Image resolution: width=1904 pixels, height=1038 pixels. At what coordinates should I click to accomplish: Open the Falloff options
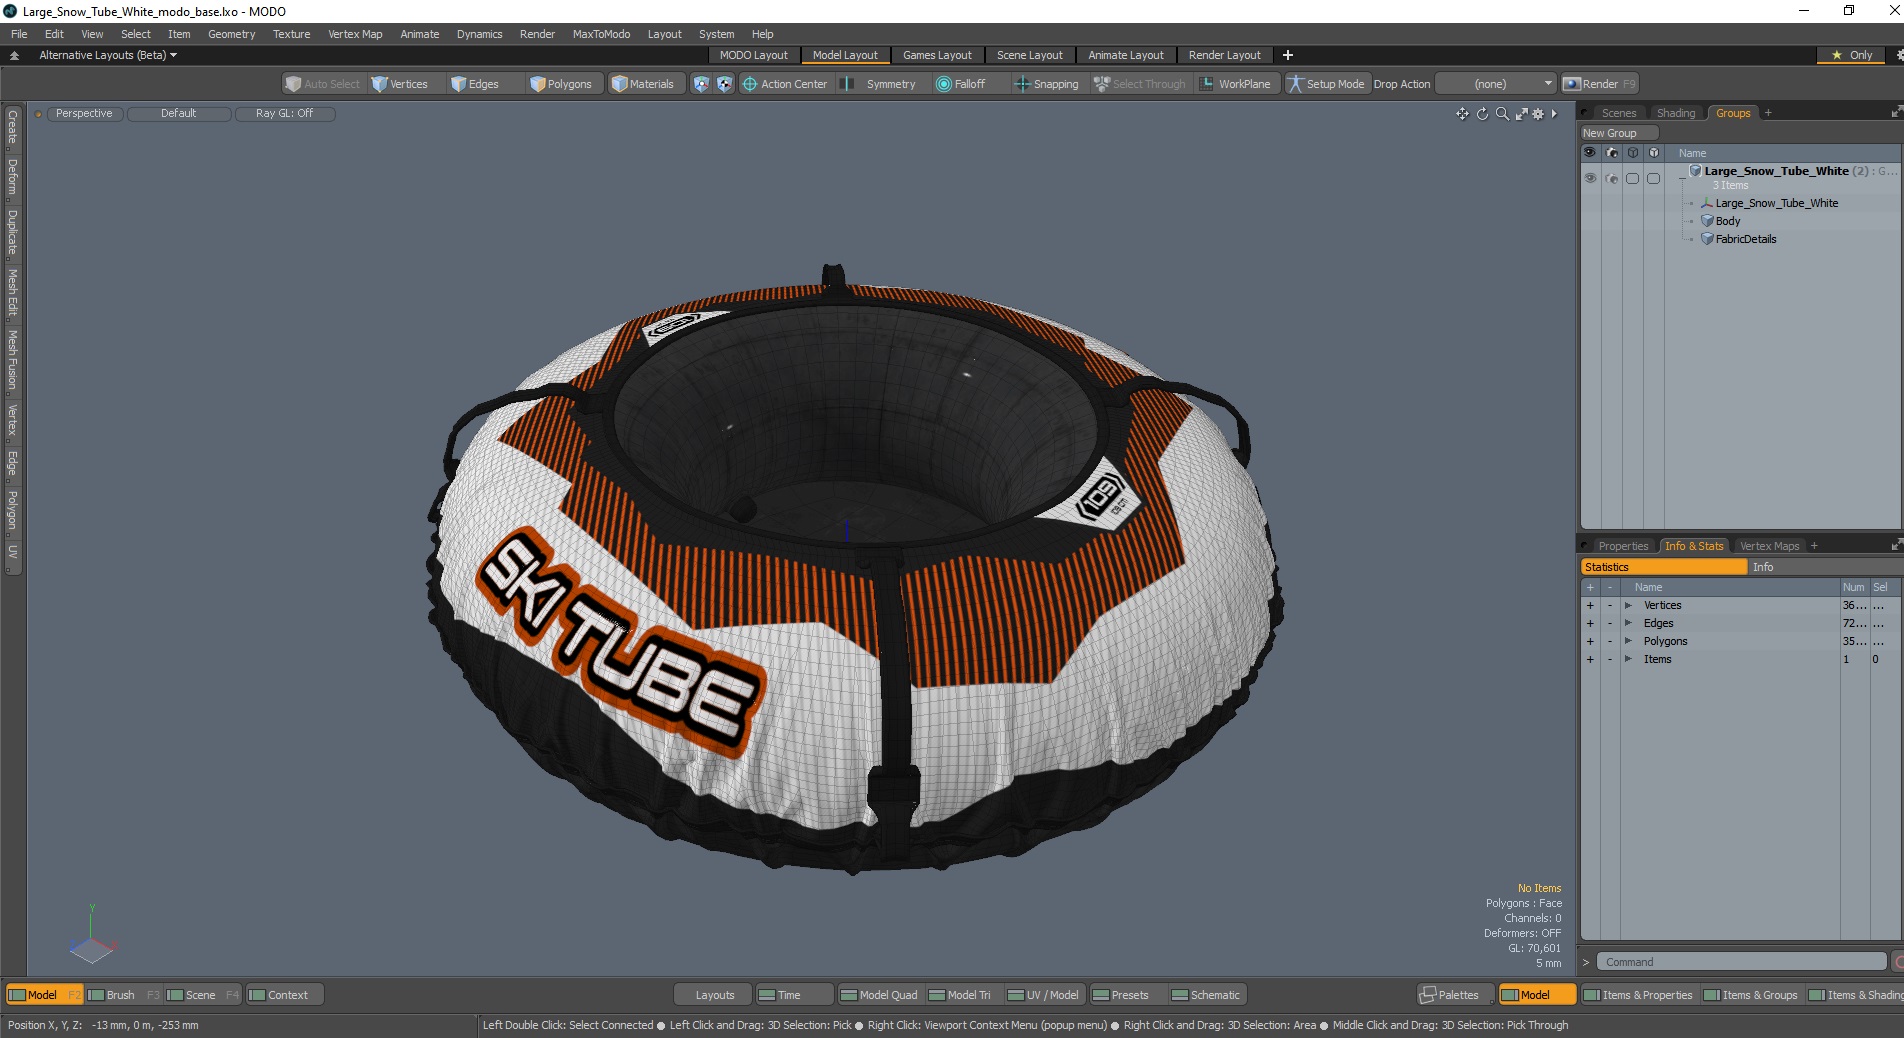click(961, 84)
